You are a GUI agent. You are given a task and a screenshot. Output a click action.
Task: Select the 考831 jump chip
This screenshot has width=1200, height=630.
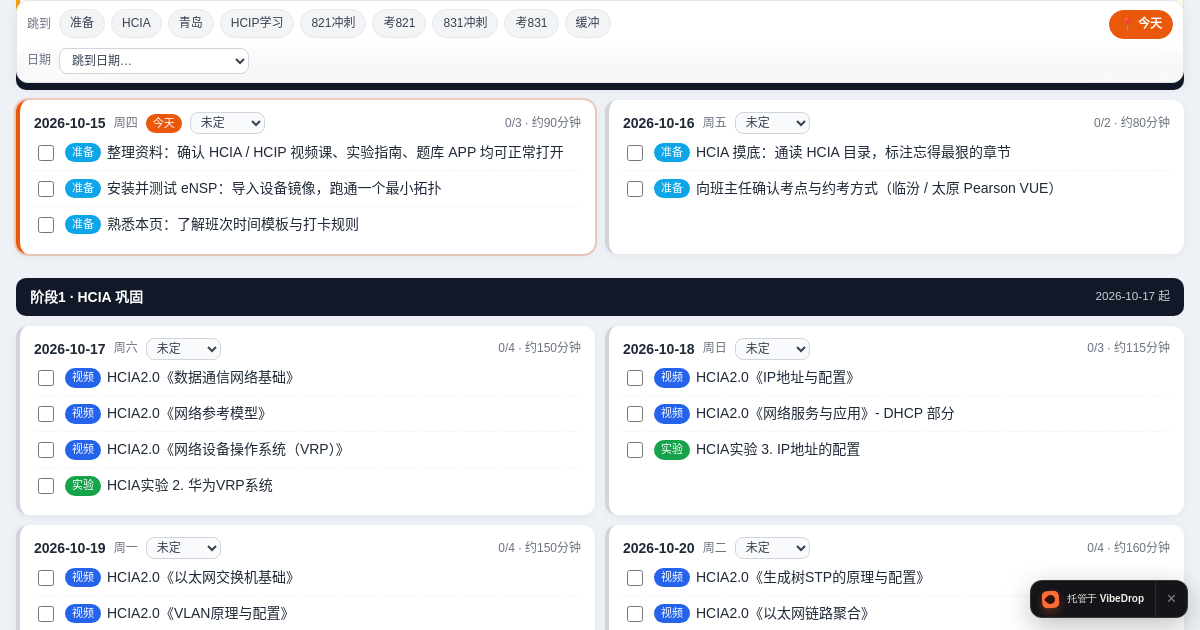[531, 23]
